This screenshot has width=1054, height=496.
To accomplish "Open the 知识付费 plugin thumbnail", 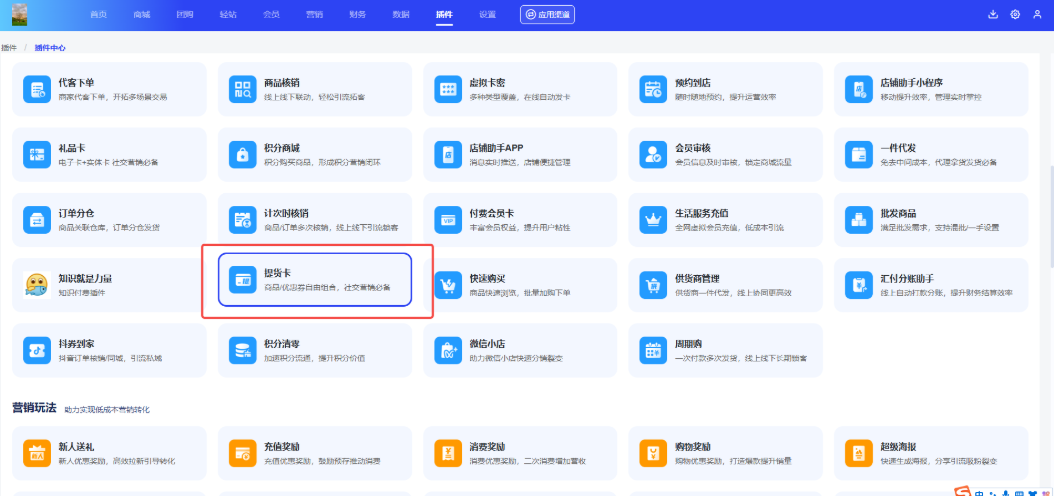I will (37, 285).
